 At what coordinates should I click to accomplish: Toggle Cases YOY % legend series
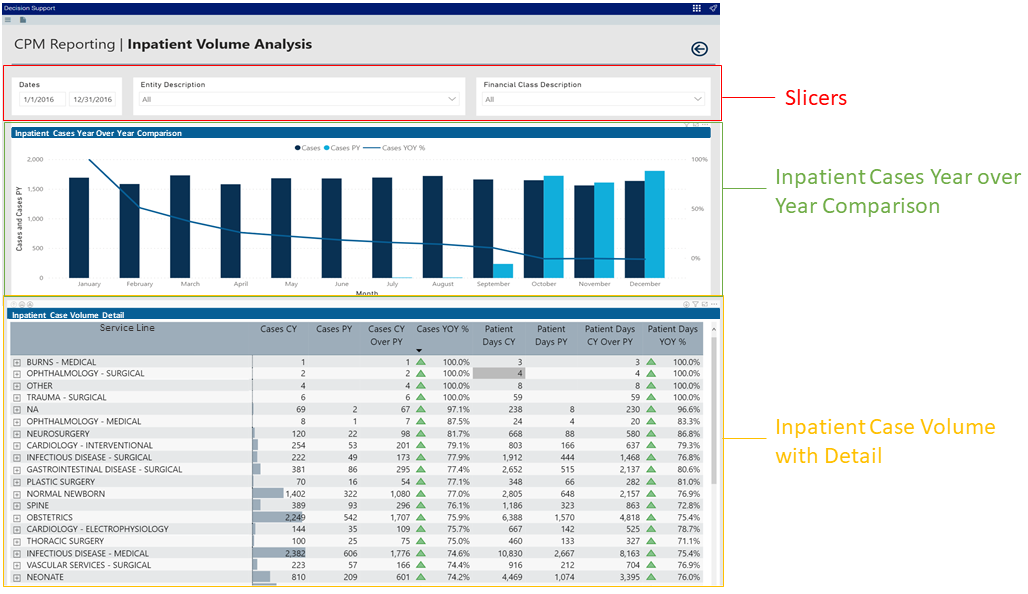(400, 148)
